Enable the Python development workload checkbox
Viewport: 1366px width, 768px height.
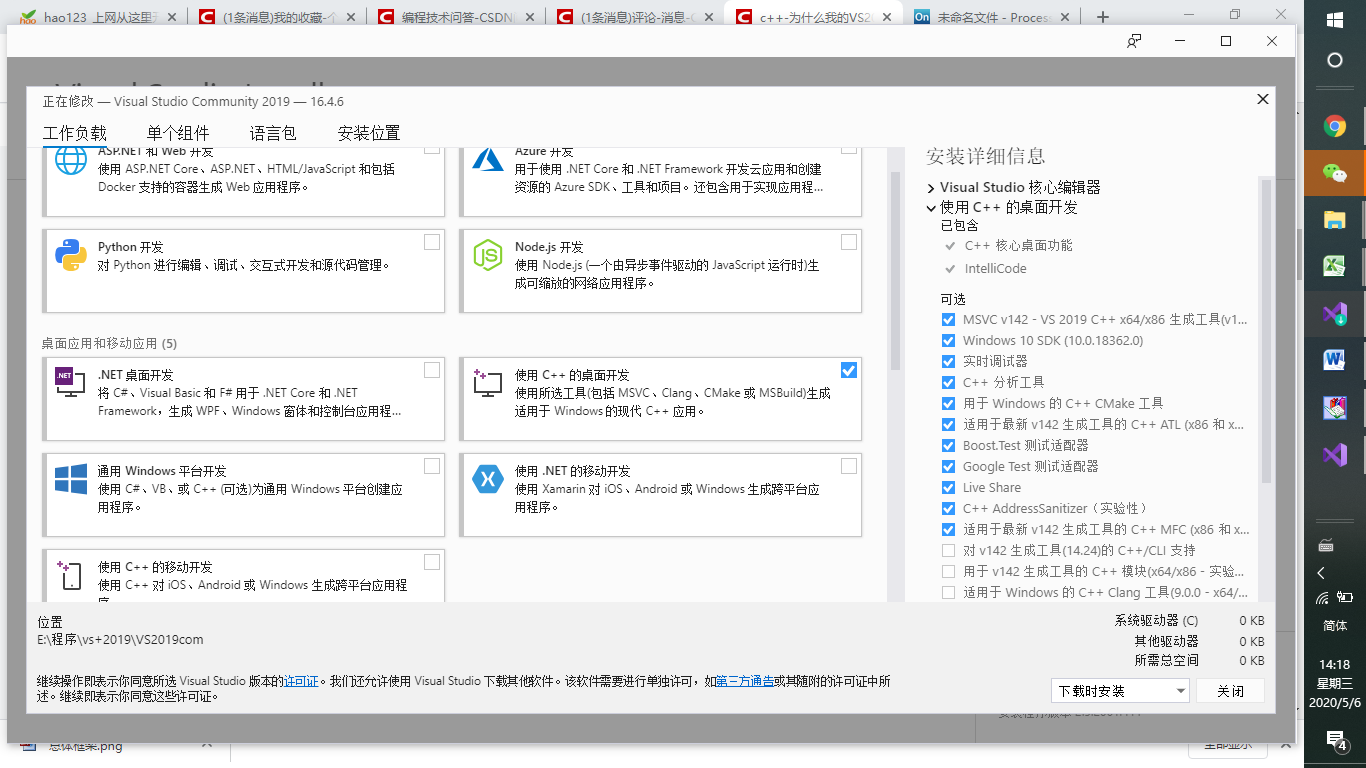(432, 242)
